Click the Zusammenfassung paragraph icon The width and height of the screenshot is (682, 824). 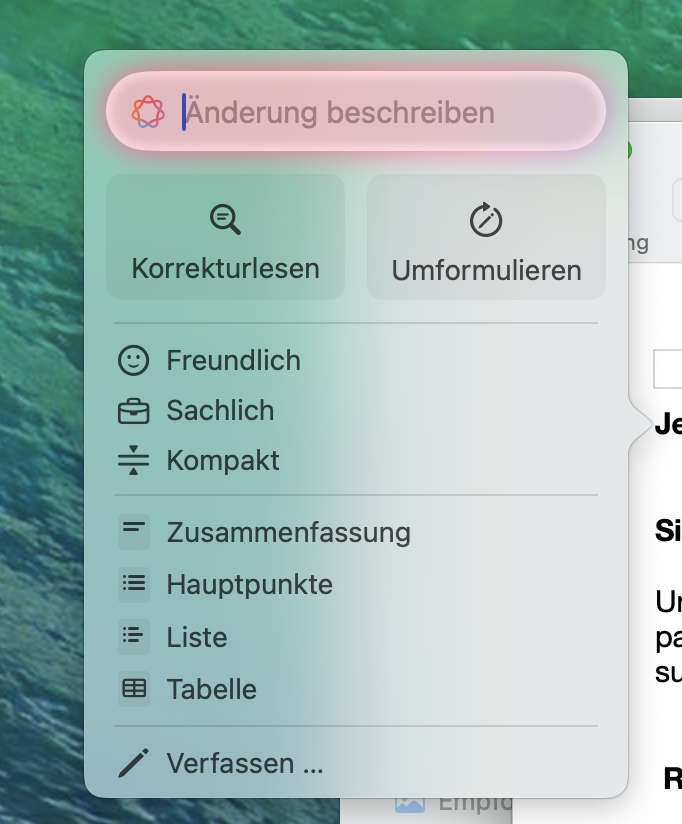coord(134,532)
